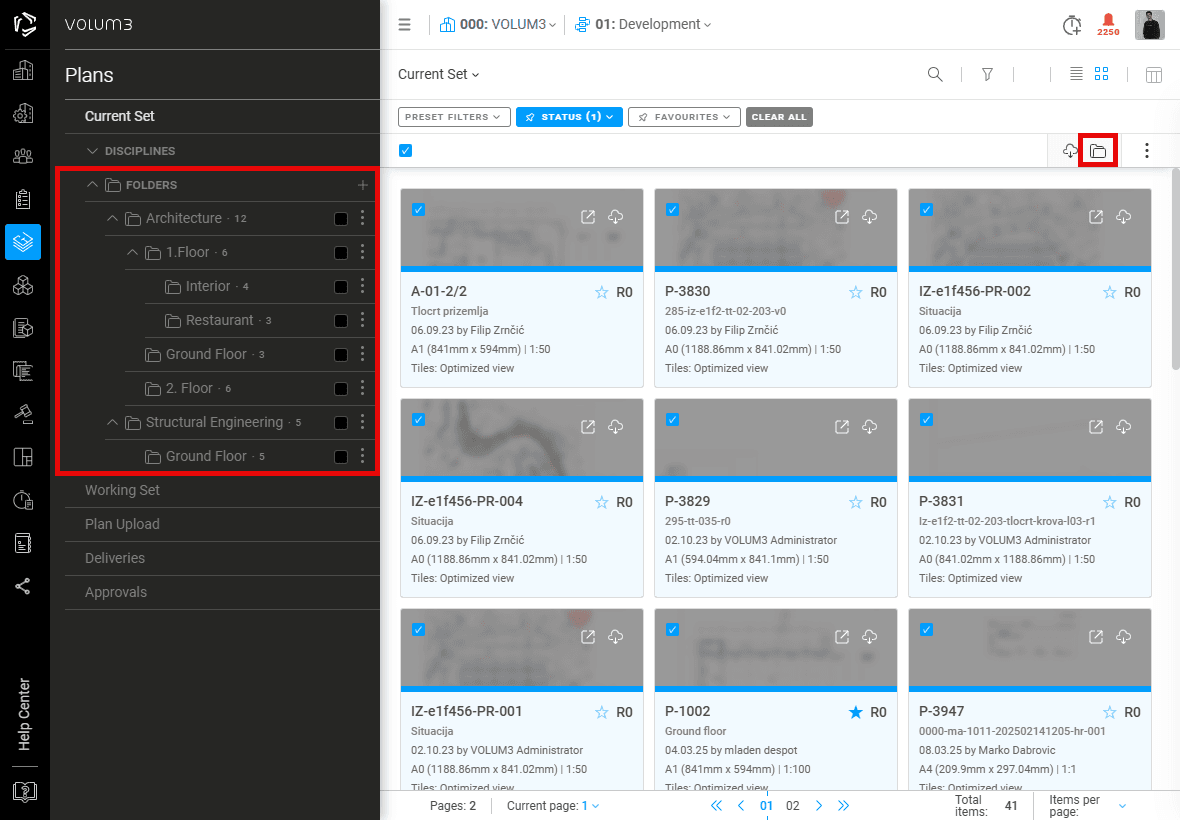Open plan IZ-e1f456-PR-002 in new window icon
The image size is (1180, 820).
click(x=1096, y=217)
